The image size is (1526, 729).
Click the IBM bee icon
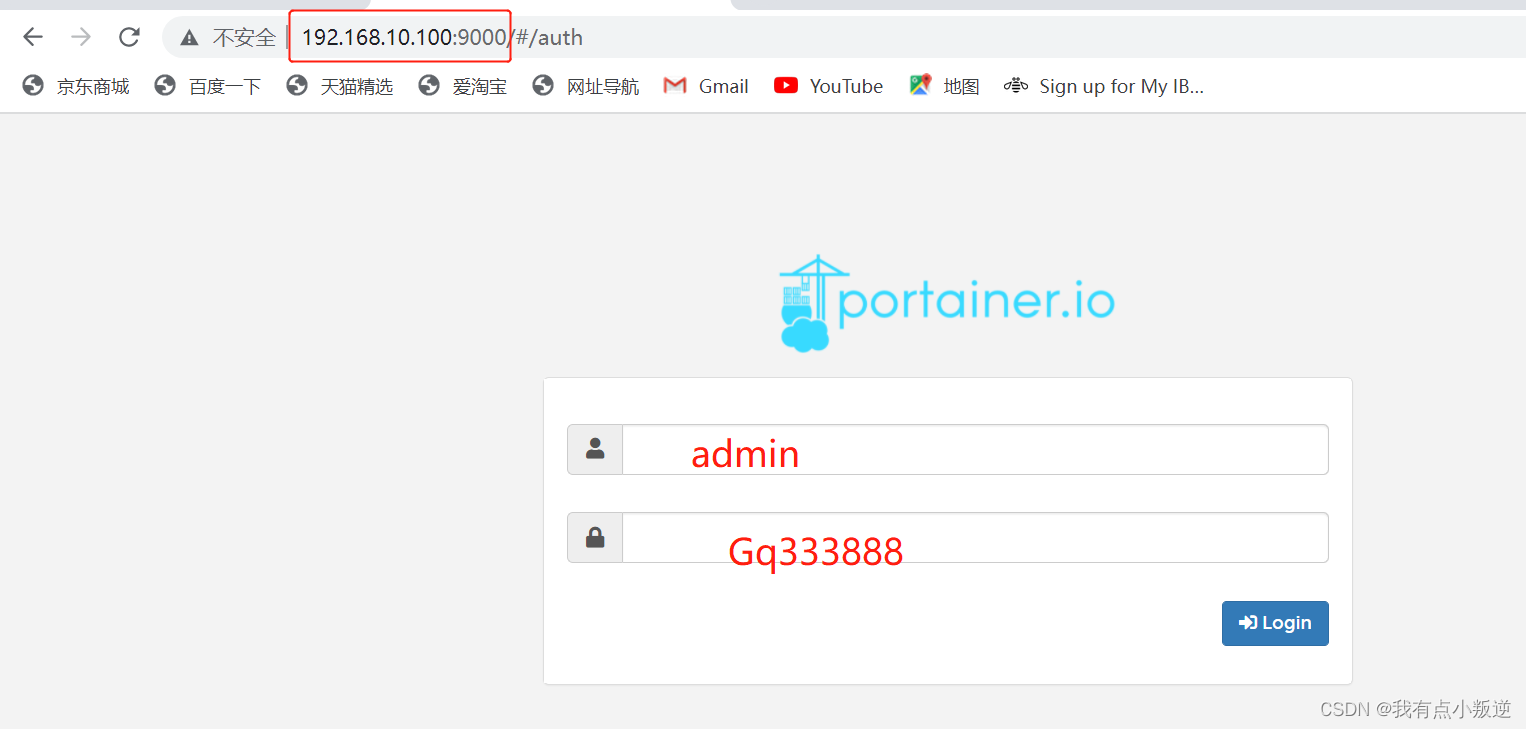pyautogui.click(x=1016, y=86)
